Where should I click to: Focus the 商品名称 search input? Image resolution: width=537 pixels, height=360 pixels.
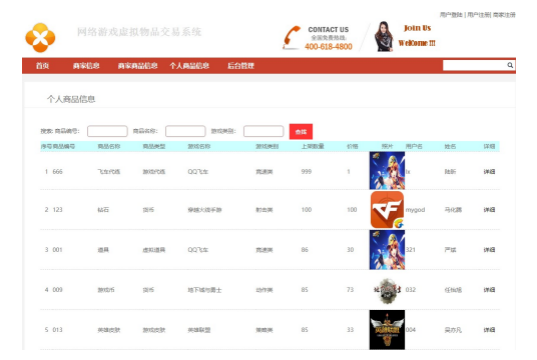tap(185, 131)
